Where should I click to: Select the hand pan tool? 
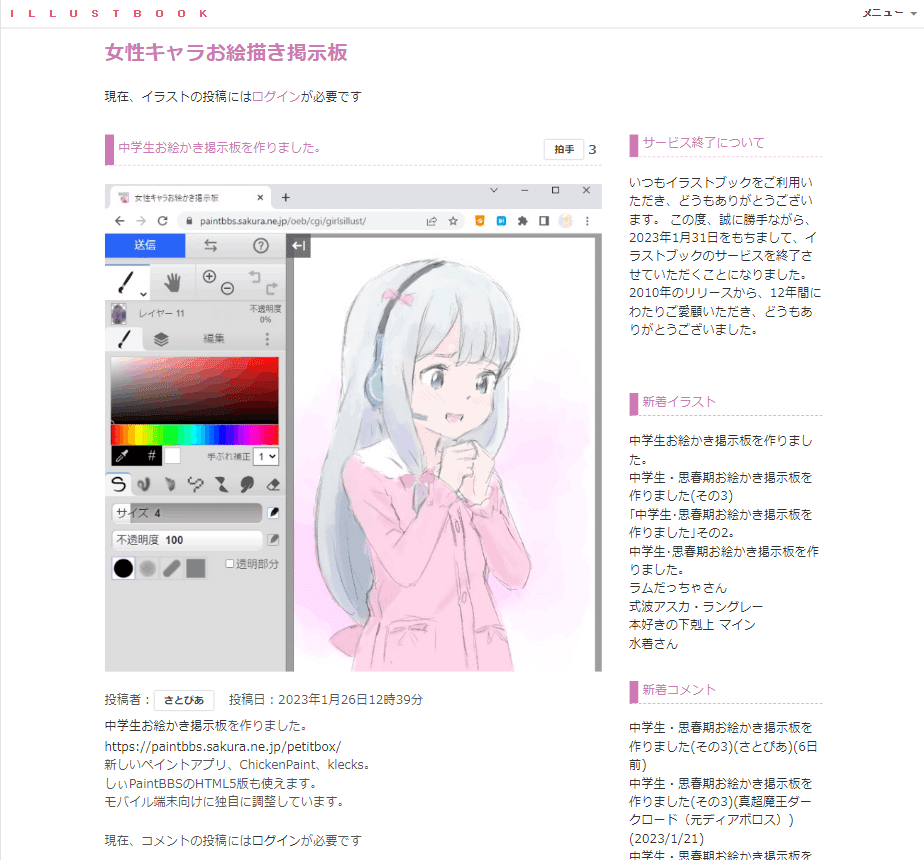tap(172, 283)
